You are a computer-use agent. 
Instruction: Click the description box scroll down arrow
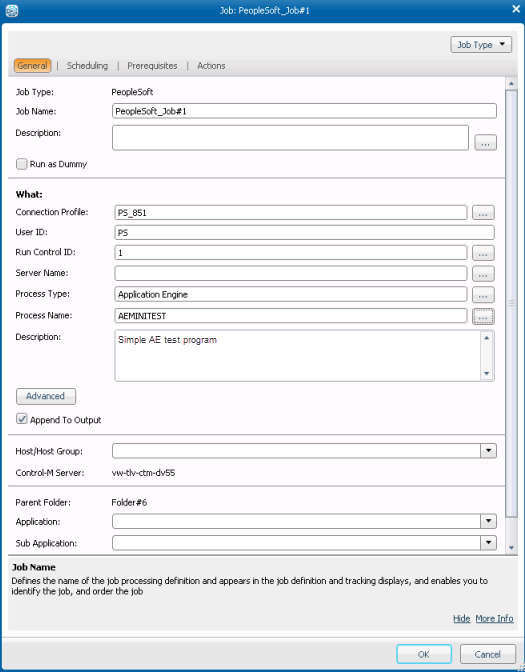point(486,373)
